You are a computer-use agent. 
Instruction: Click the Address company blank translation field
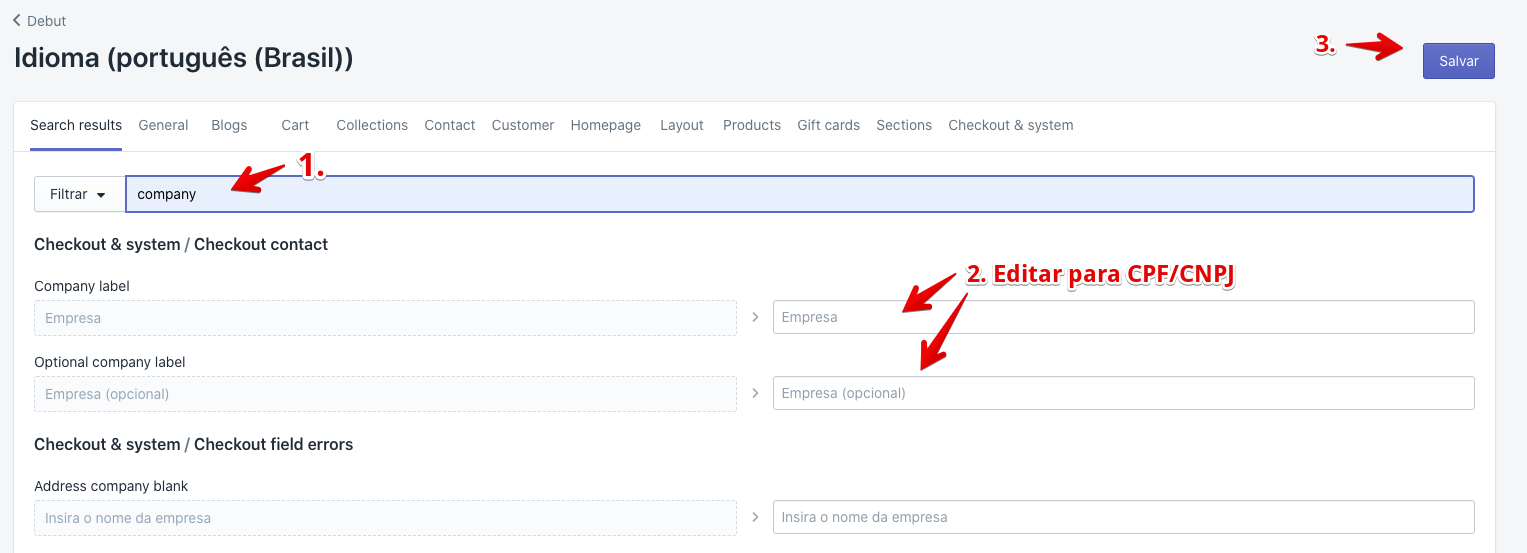[1123, 517]
